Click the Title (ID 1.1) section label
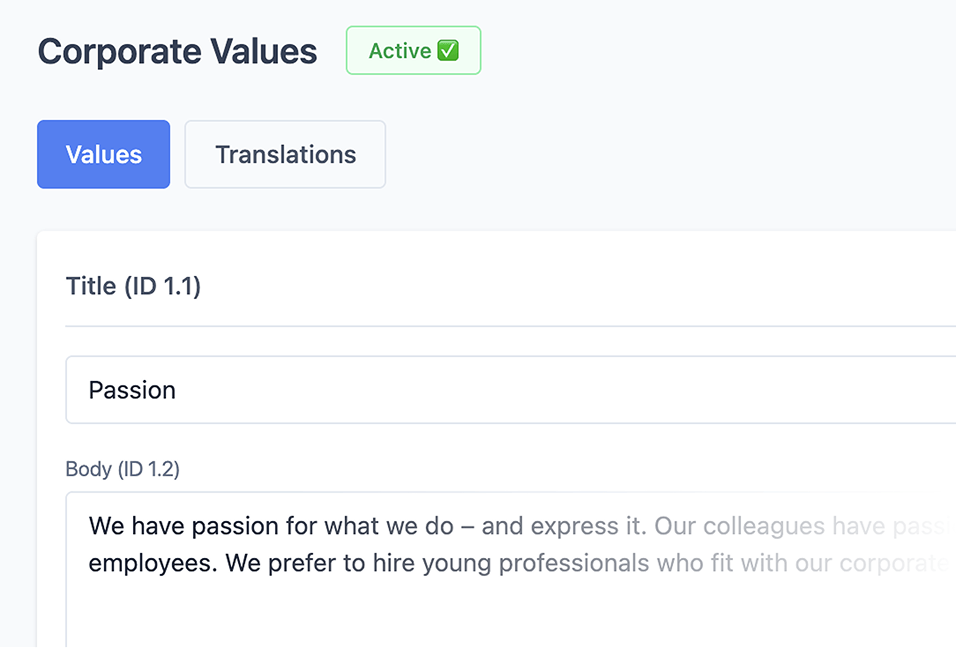Image resolution: width=956 pixels, height=660 pixels. click(x=133, y=286)
